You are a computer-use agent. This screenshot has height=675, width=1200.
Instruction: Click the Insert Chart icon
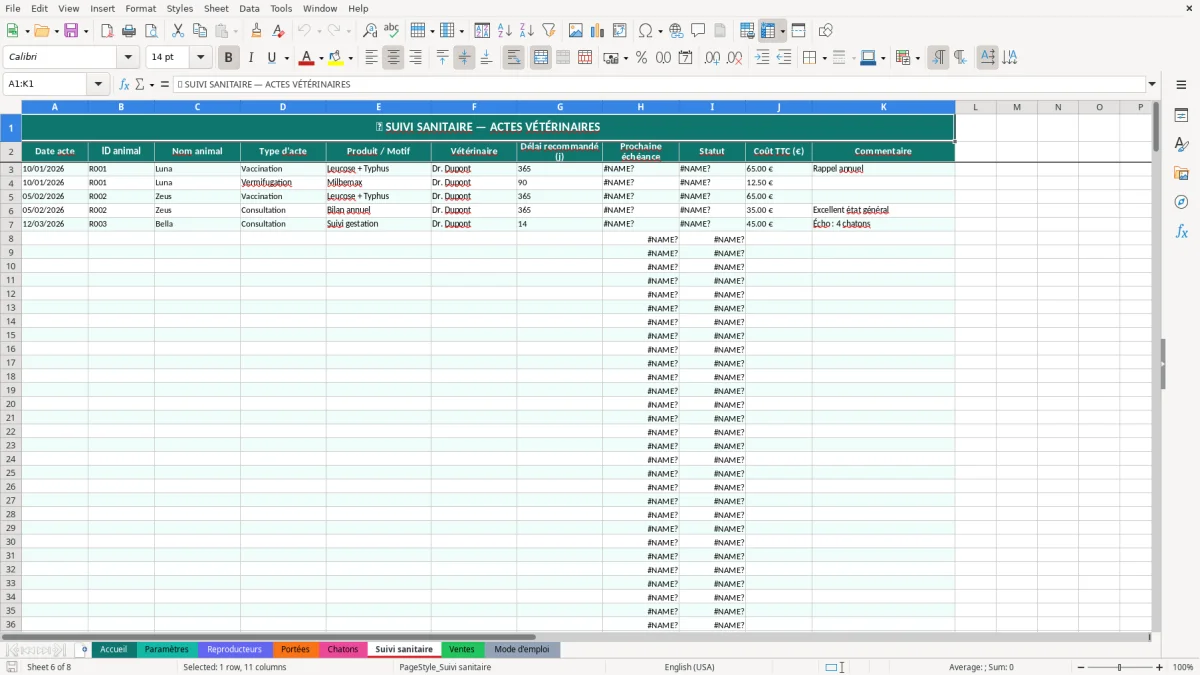coord(598,31)
